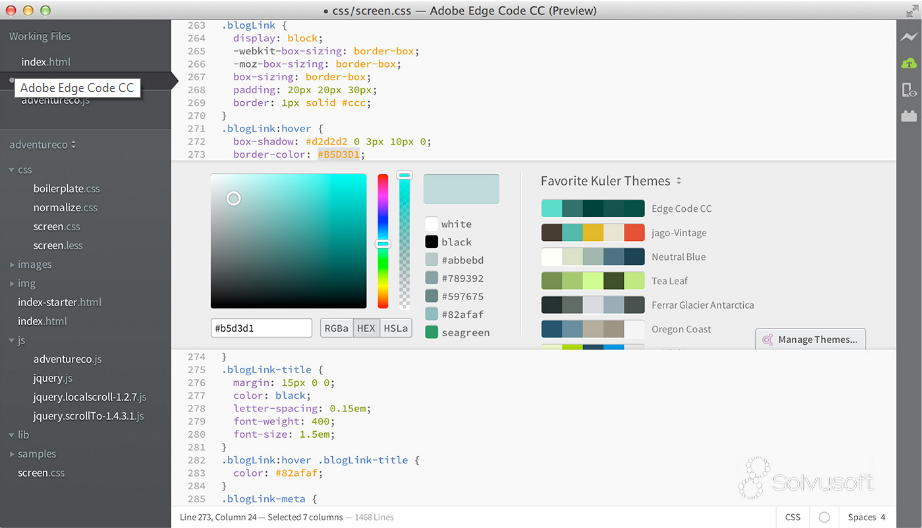Open boilerplate.css file
The height and width of the screenshot is (528, 922).
66,189
